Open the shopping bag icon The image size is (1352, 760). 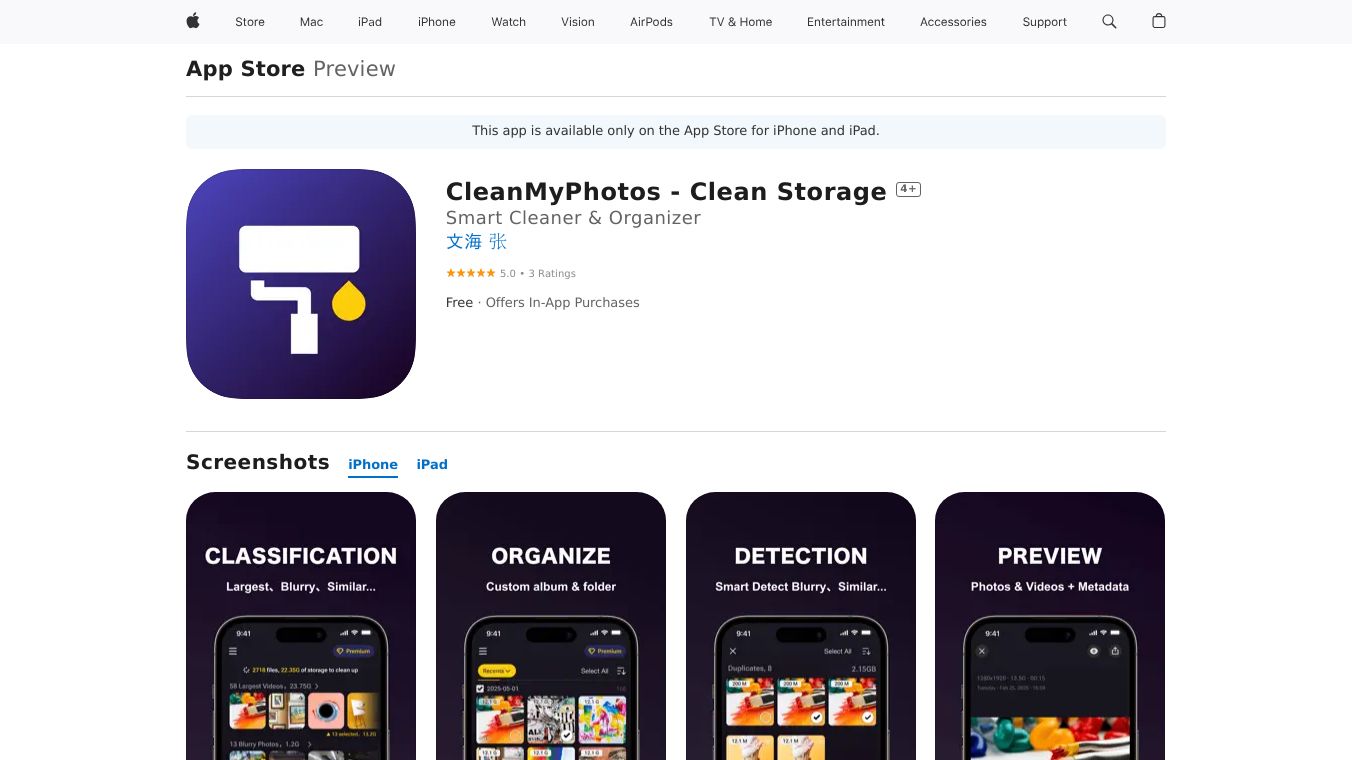1159,21
